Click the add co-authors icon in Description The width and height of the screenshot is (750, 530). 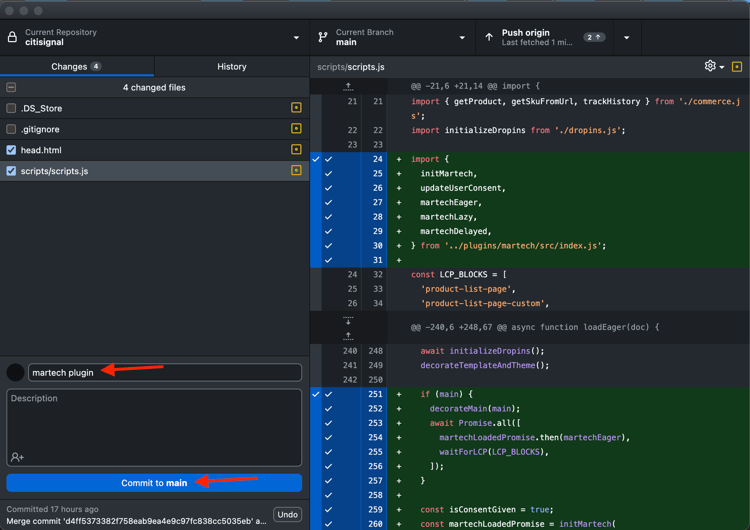click(17, 457)
